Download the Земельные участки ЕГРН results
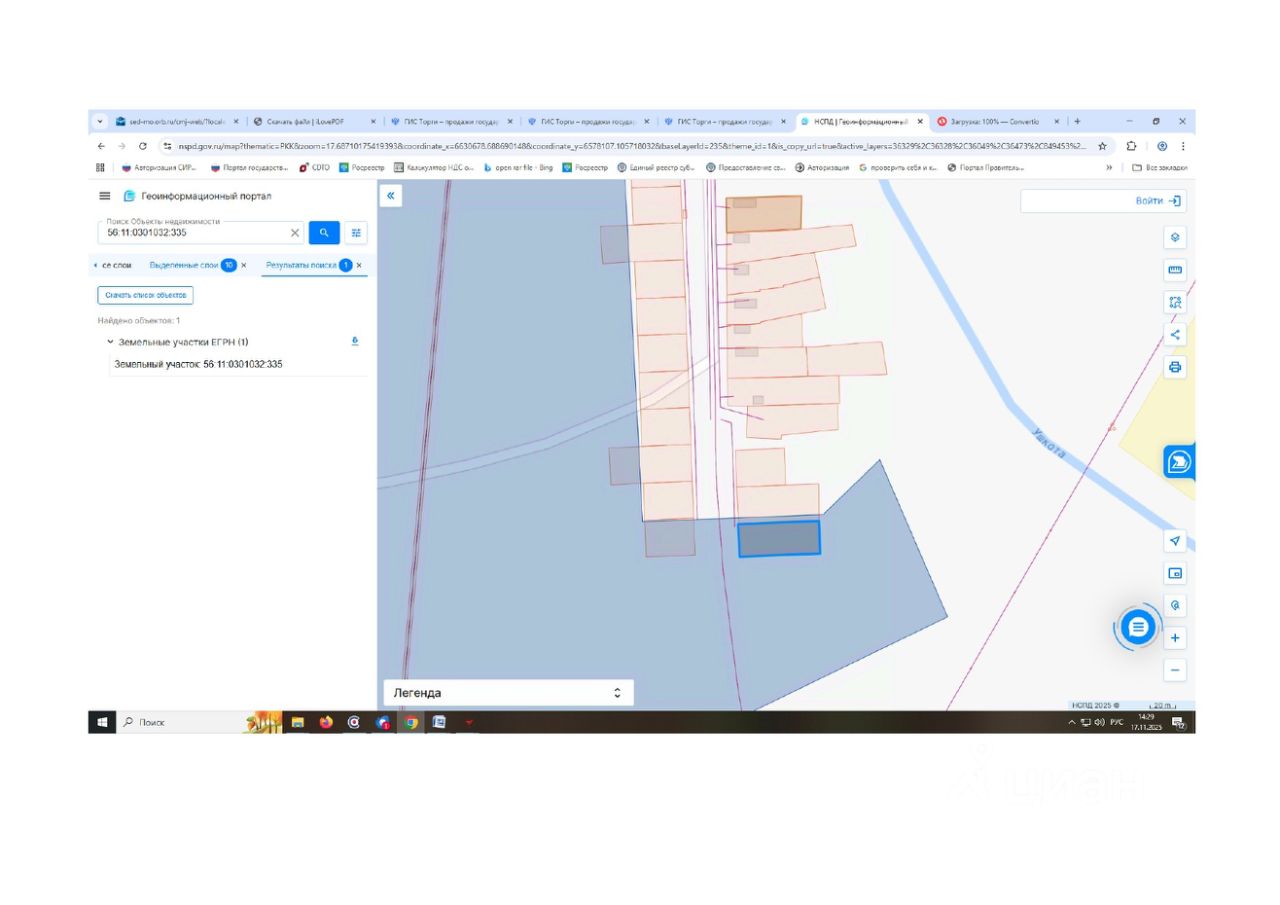 coord(355,341)
